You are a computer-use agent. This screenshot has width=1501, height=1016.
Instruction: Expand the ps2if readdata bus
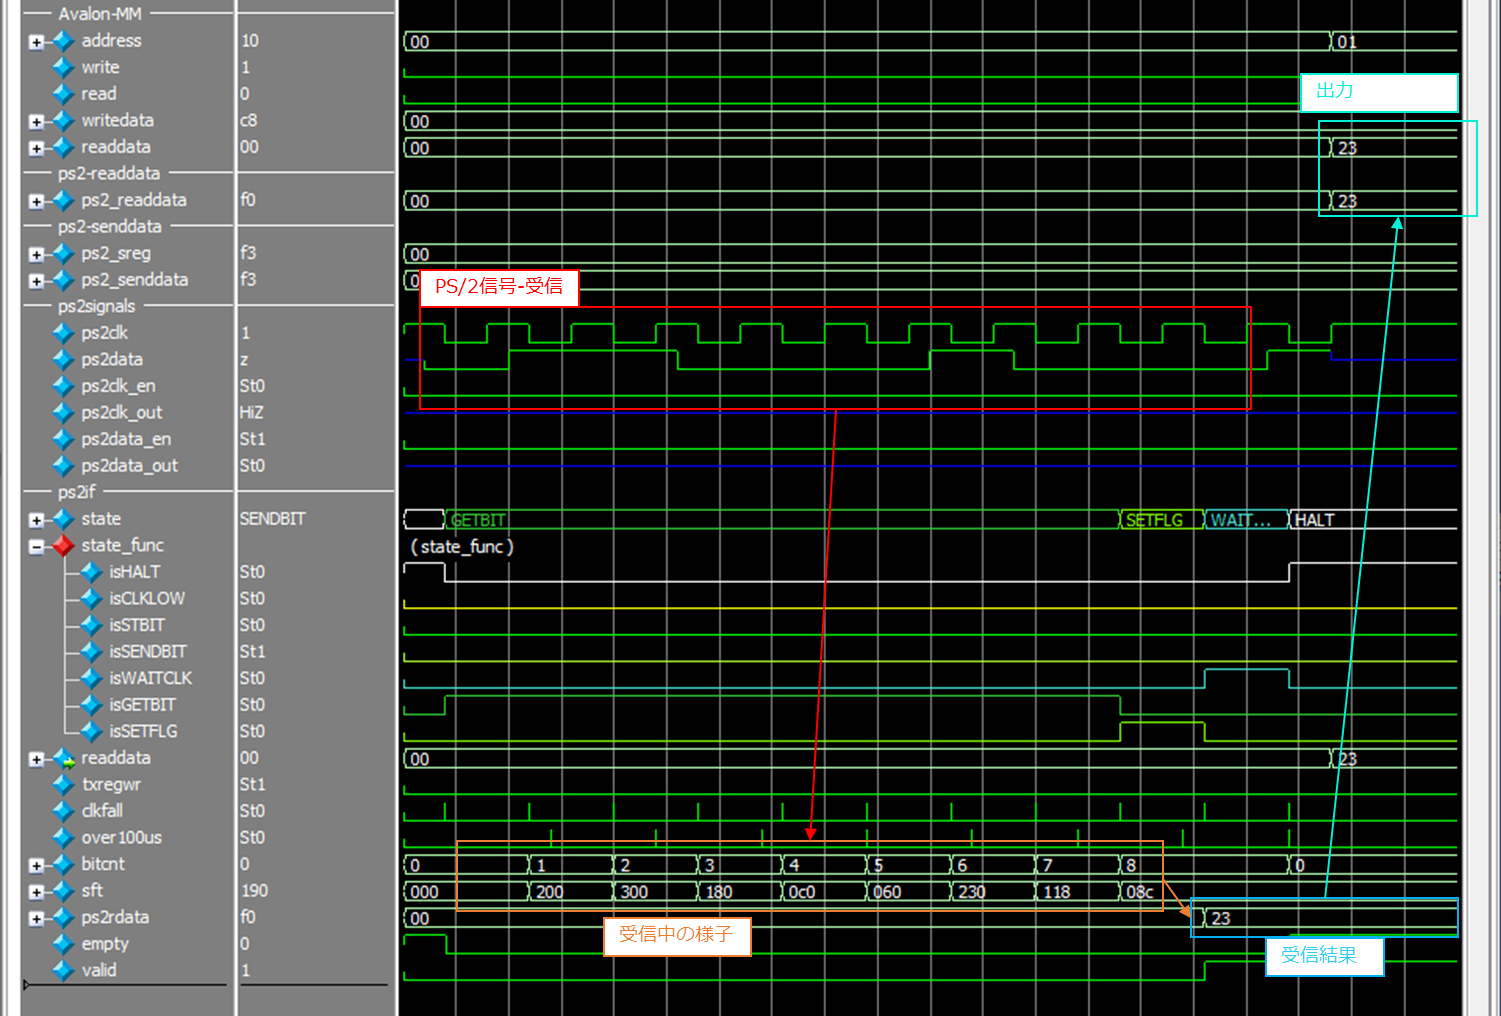(36, 759)
